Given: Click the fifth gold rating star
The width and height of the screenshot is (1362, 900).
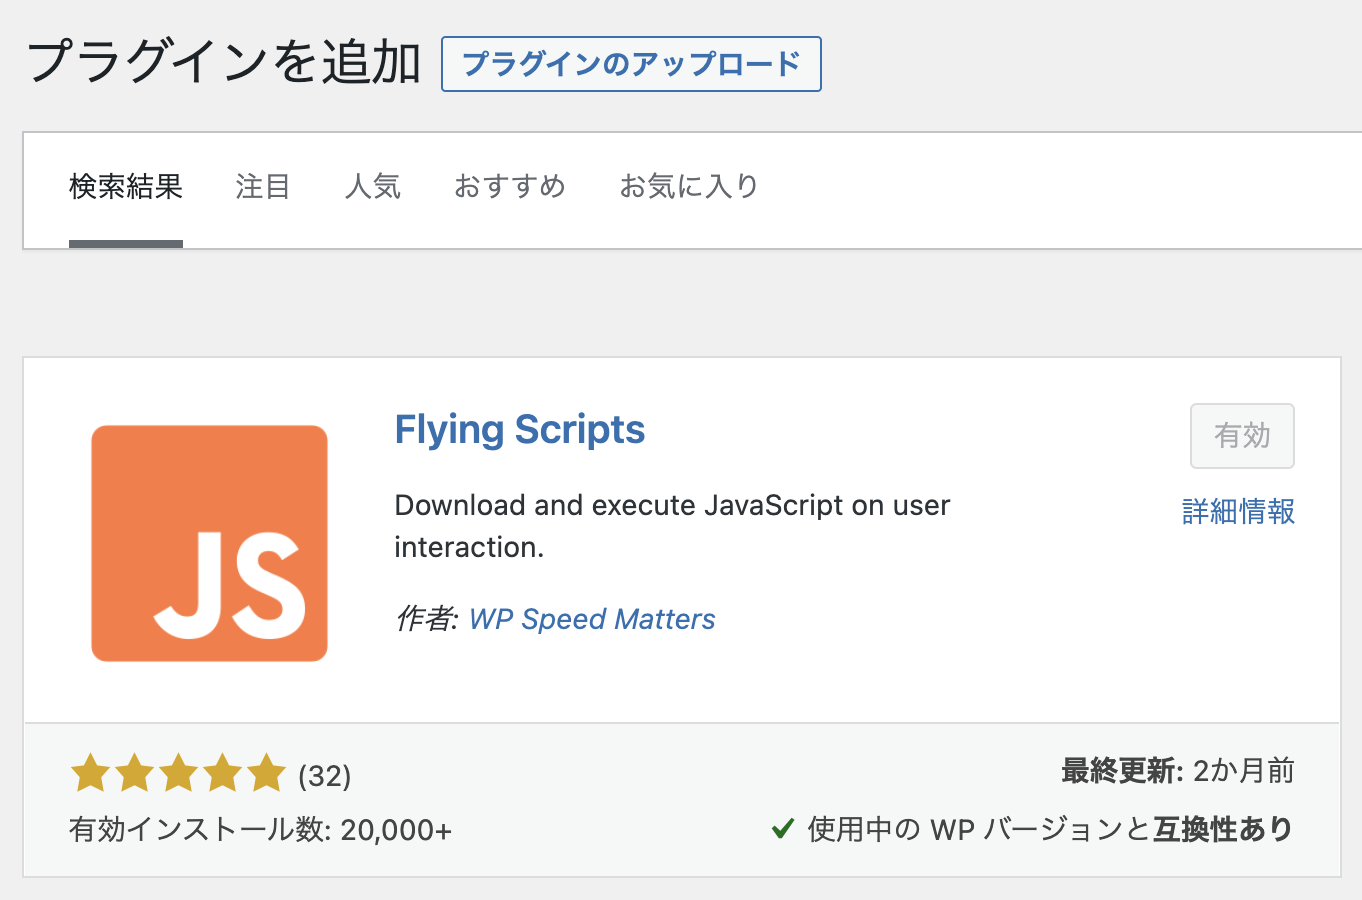Looking at the screenshot, I should pos(266,774).
